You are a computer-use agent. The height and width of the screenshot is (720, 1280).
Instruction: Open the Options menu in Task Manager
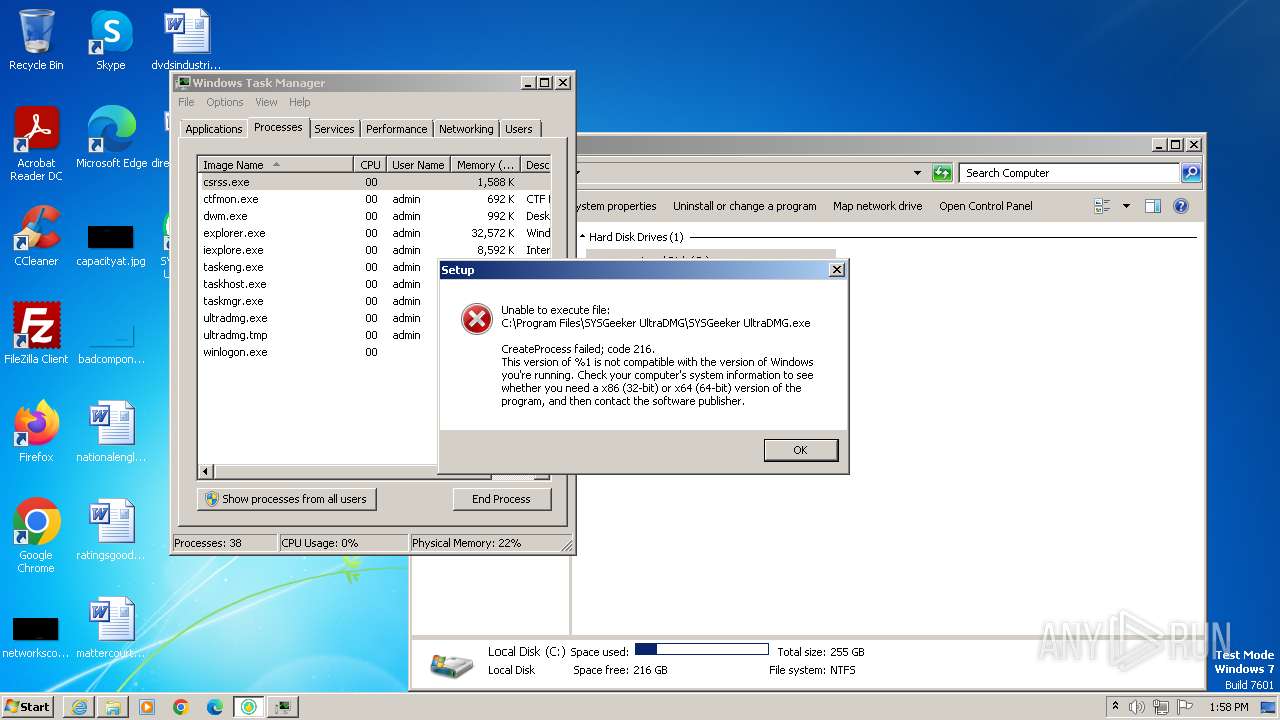tap(225, 102)
